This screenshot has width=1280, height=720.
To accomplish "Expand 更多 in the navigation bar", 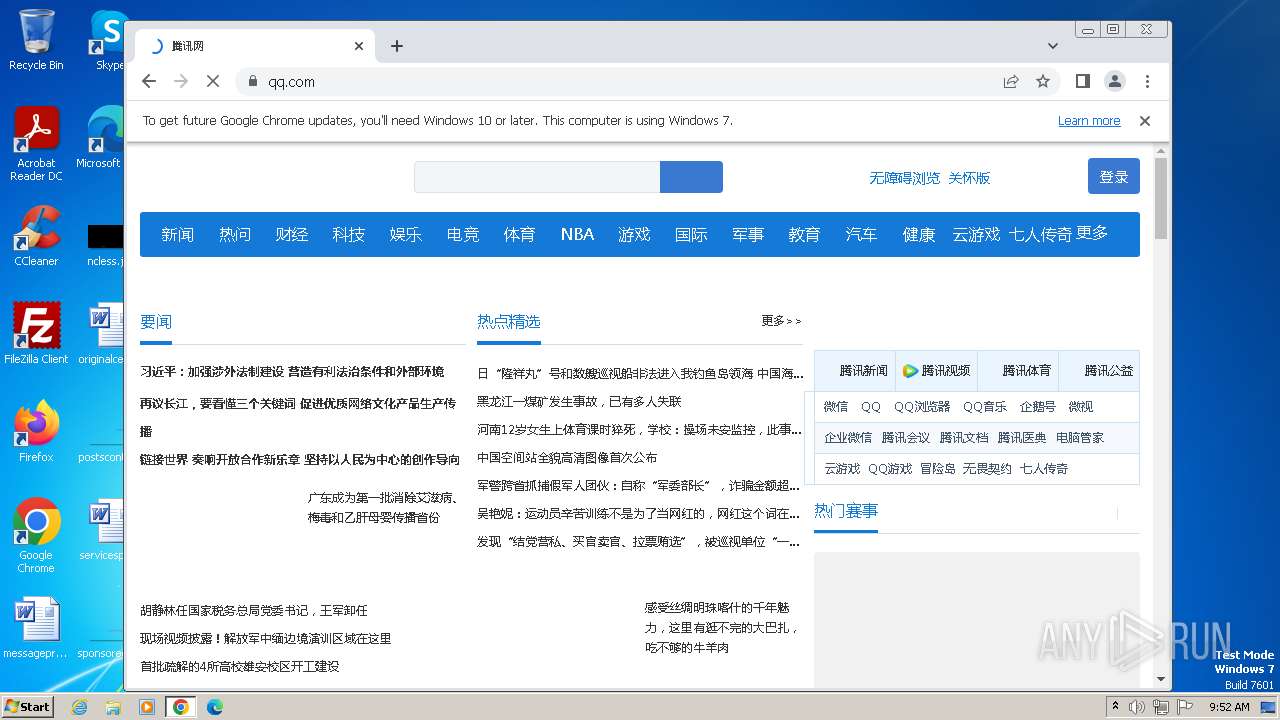I will tap(1092, 233).
